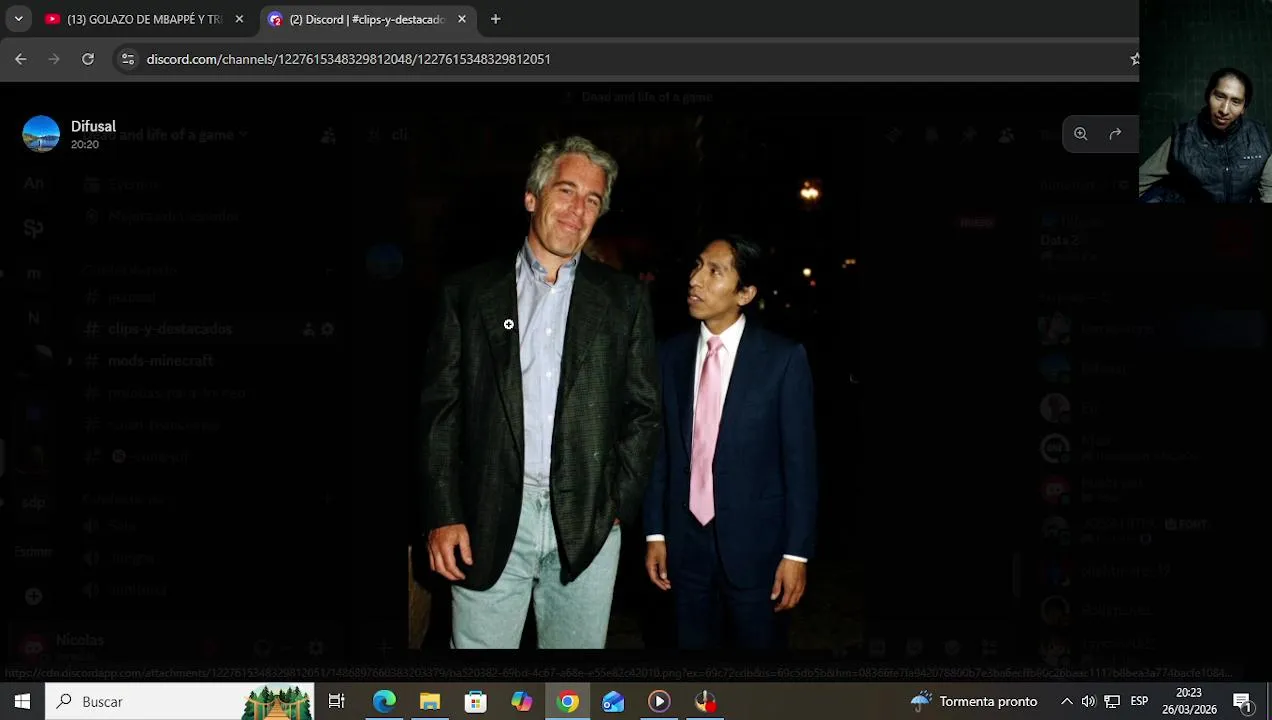
Task: Close the Discord browser tab
Action: pyautogui.click(x=462, y=19)
